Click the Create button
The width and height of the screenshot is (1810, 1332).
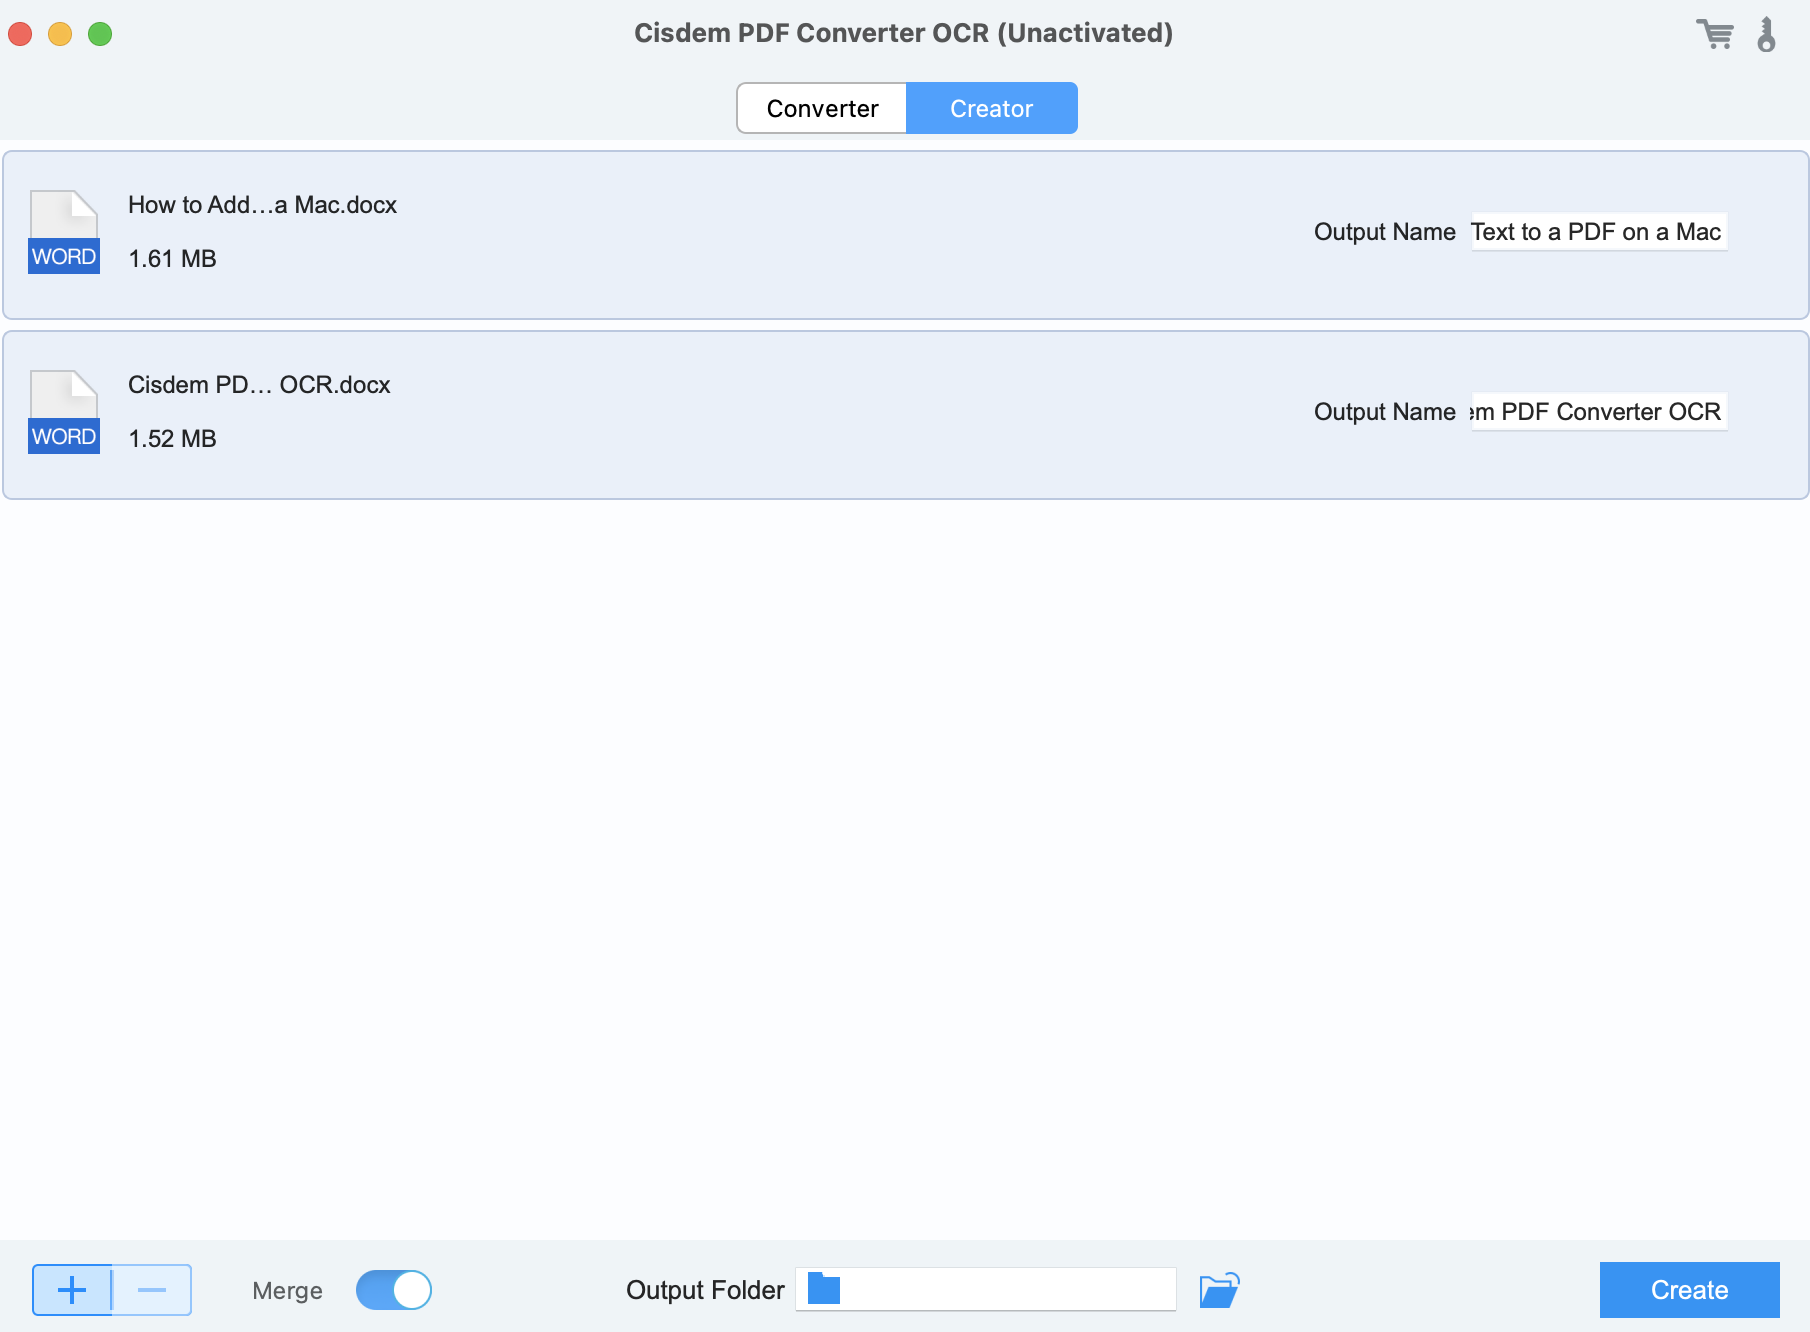click(1689, 1290)
